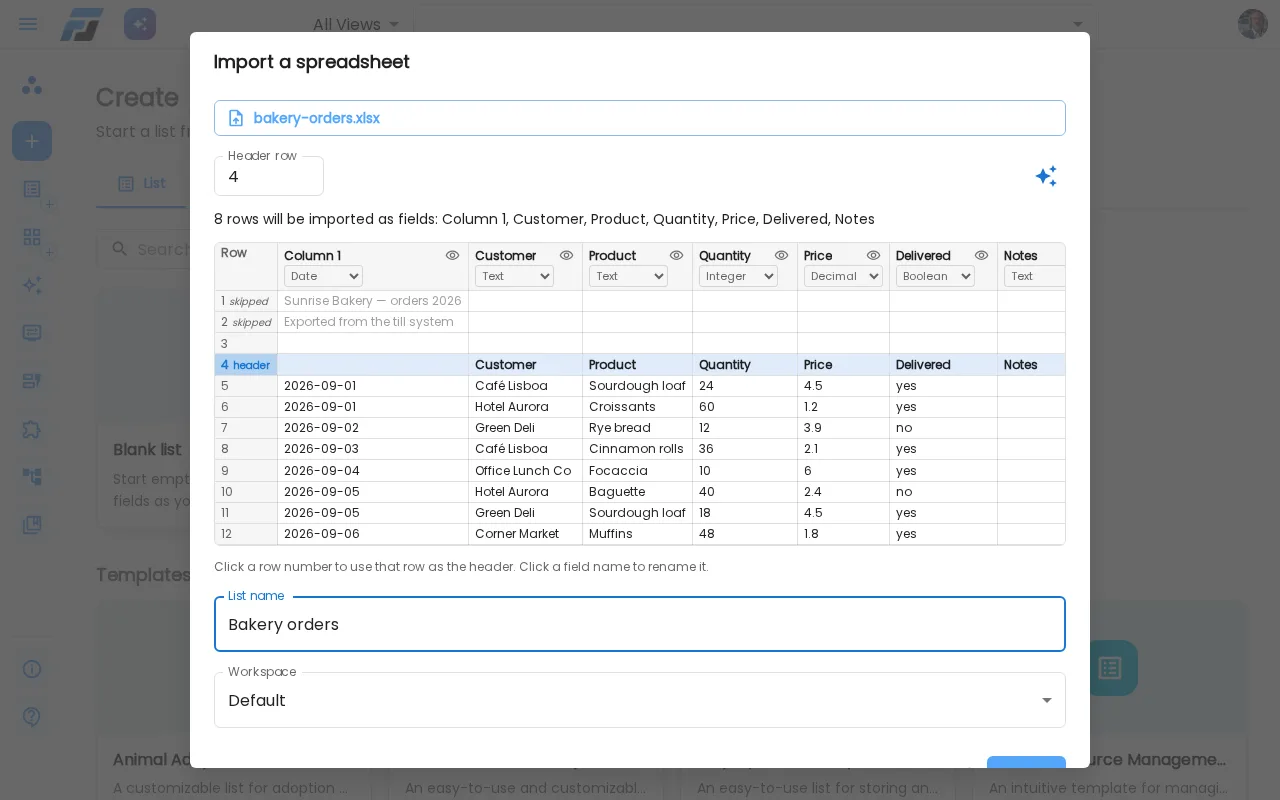Image resolution: width=1280 pixels, height=800 pixels.
Task: Switch to the List tab behind the dialog
Action: tap(142, 184)
